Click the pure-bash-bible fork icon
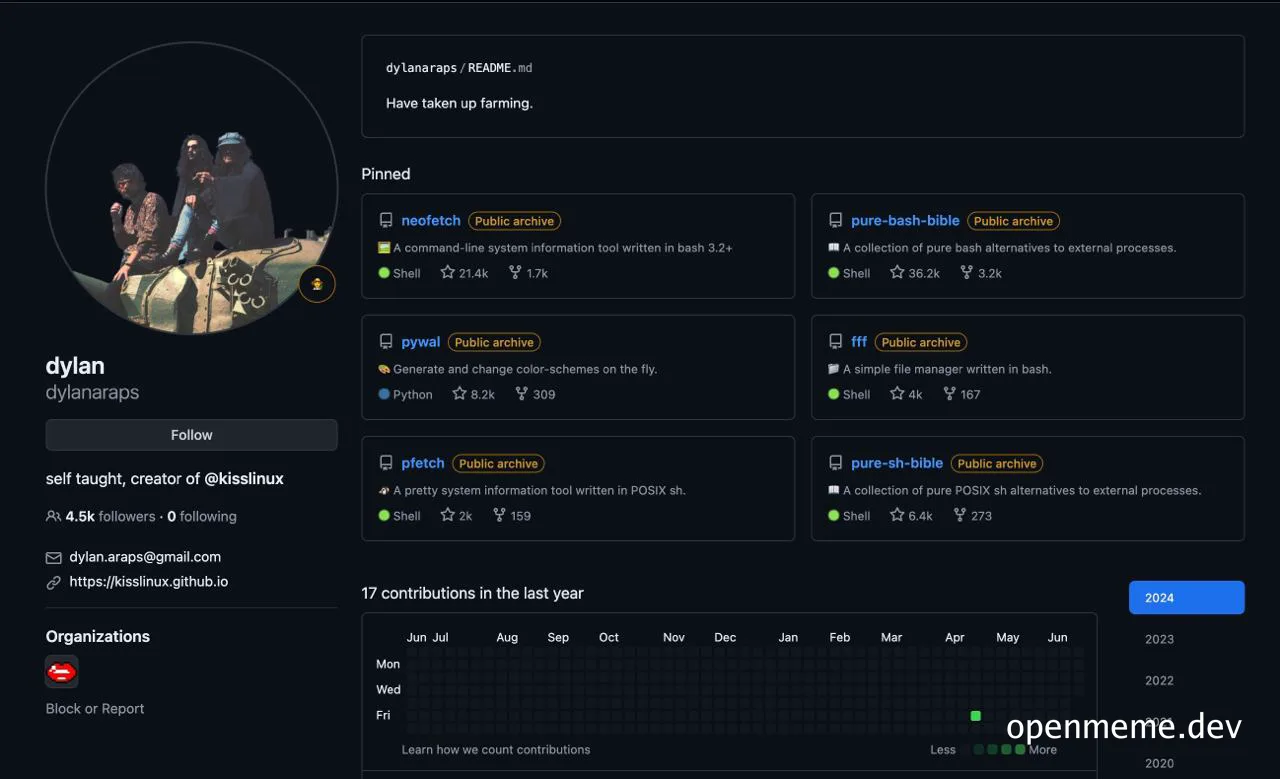1280x779 pixels. click(x=967, y=272)
